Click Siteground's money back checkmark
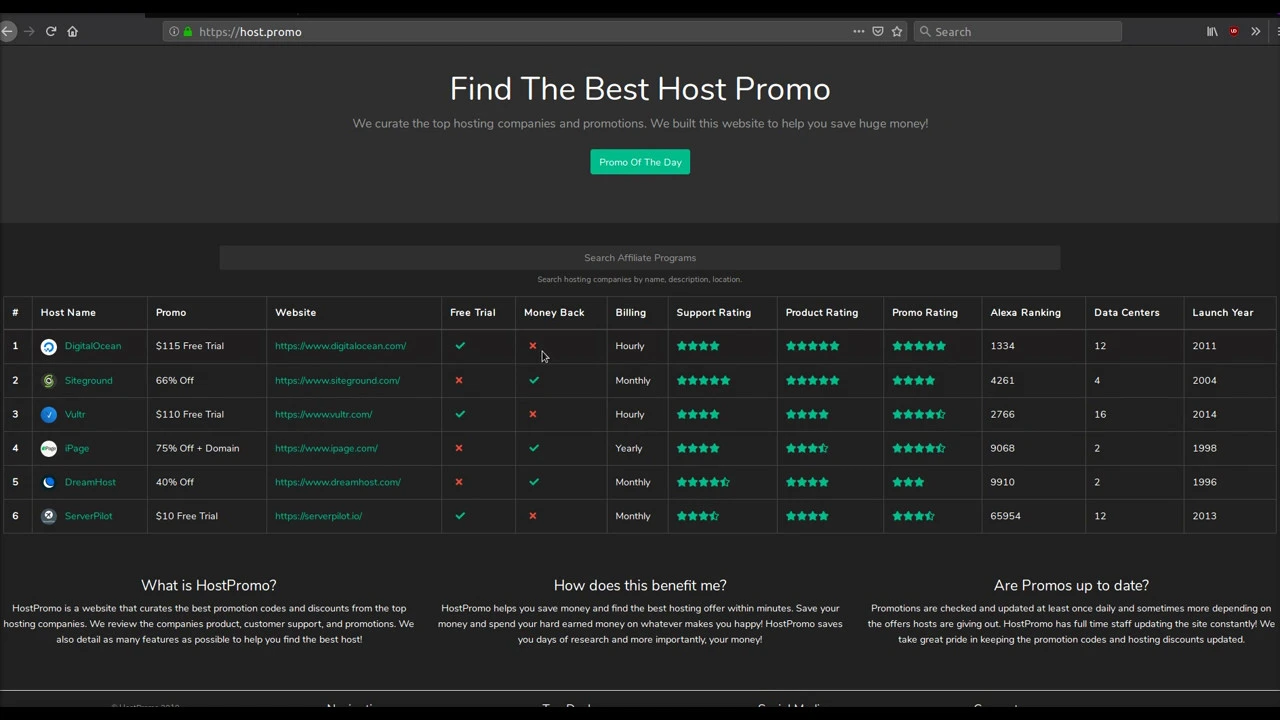 tap(534, 380)
